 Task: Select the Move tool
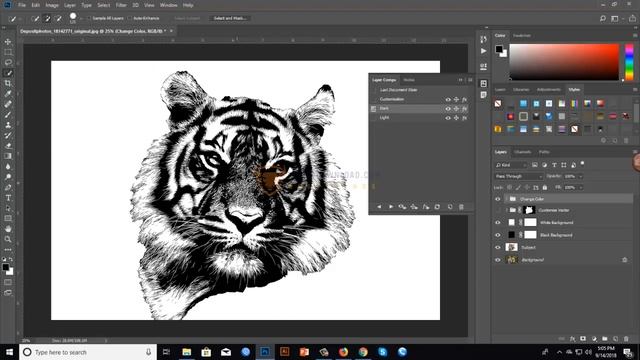coord(8,42)
